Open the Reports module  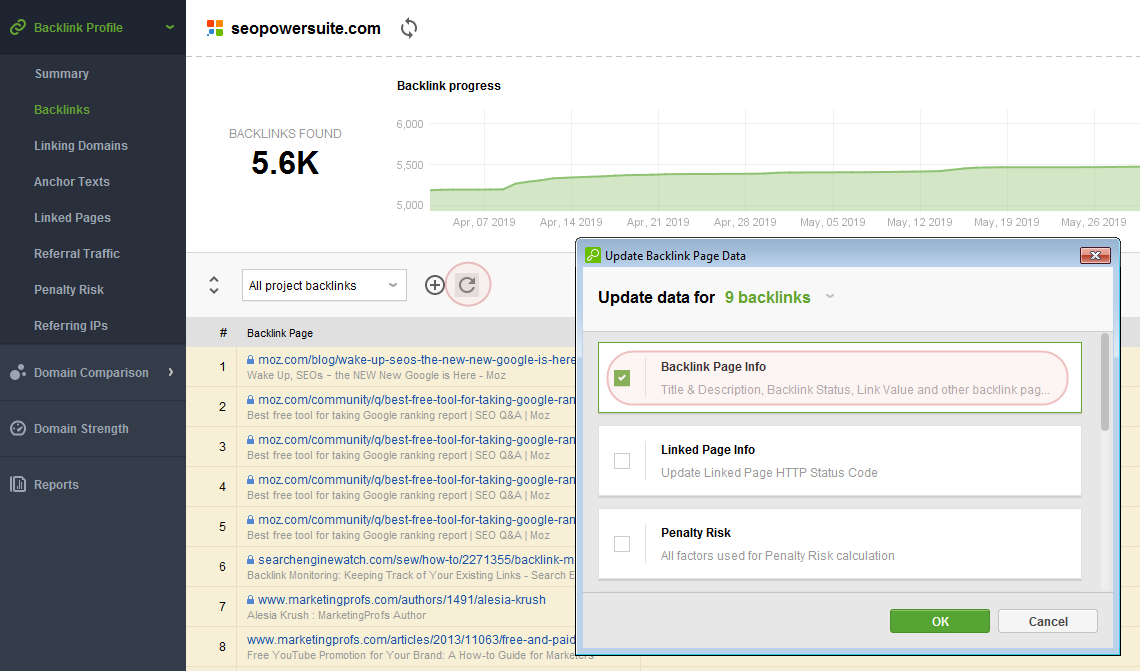click(x=56, y=485)
